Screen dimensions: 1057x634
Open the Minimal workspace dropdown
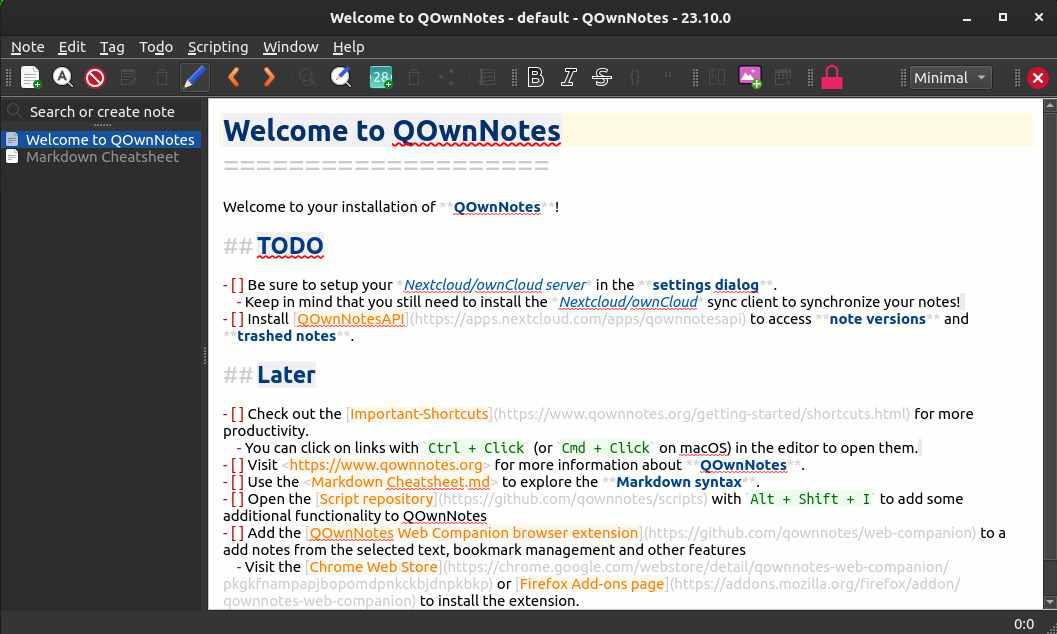950,78
